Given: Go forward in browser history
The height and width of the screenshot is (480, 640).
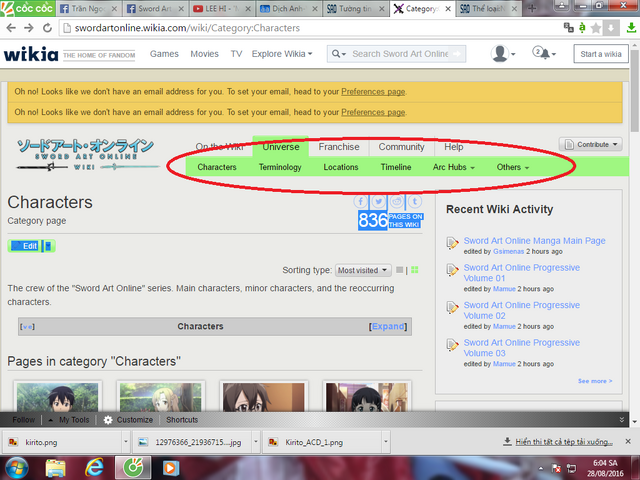Looking at the screenshot, I should click(29, 28).
